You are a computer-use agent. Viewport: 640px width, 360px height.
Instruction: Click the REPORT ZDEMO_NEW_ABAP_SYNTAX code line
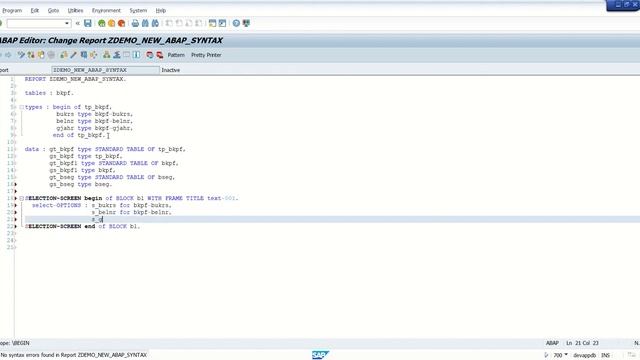tap(76, 79)
